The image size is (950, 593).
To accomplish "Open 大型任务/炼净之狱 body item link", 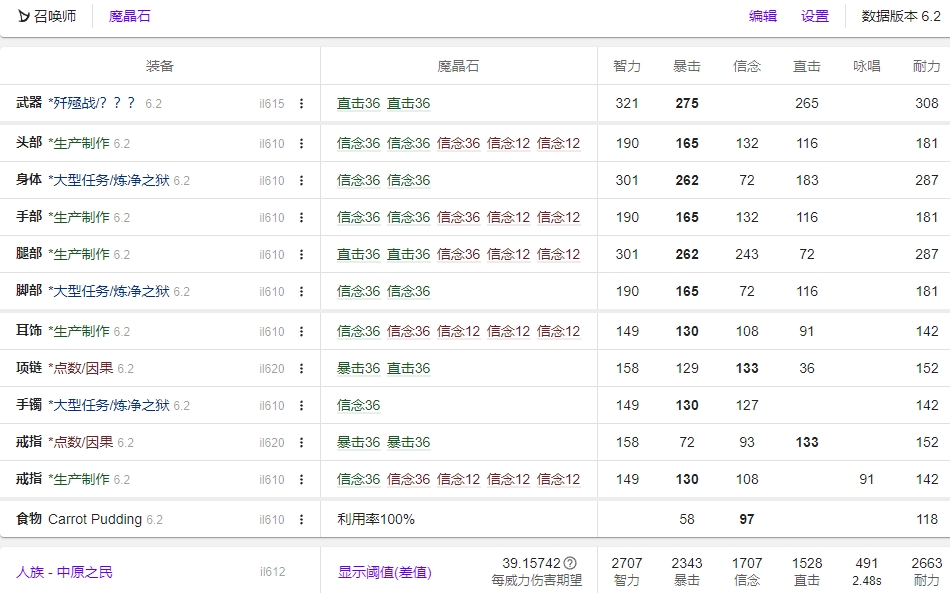I will pos(110,181).
